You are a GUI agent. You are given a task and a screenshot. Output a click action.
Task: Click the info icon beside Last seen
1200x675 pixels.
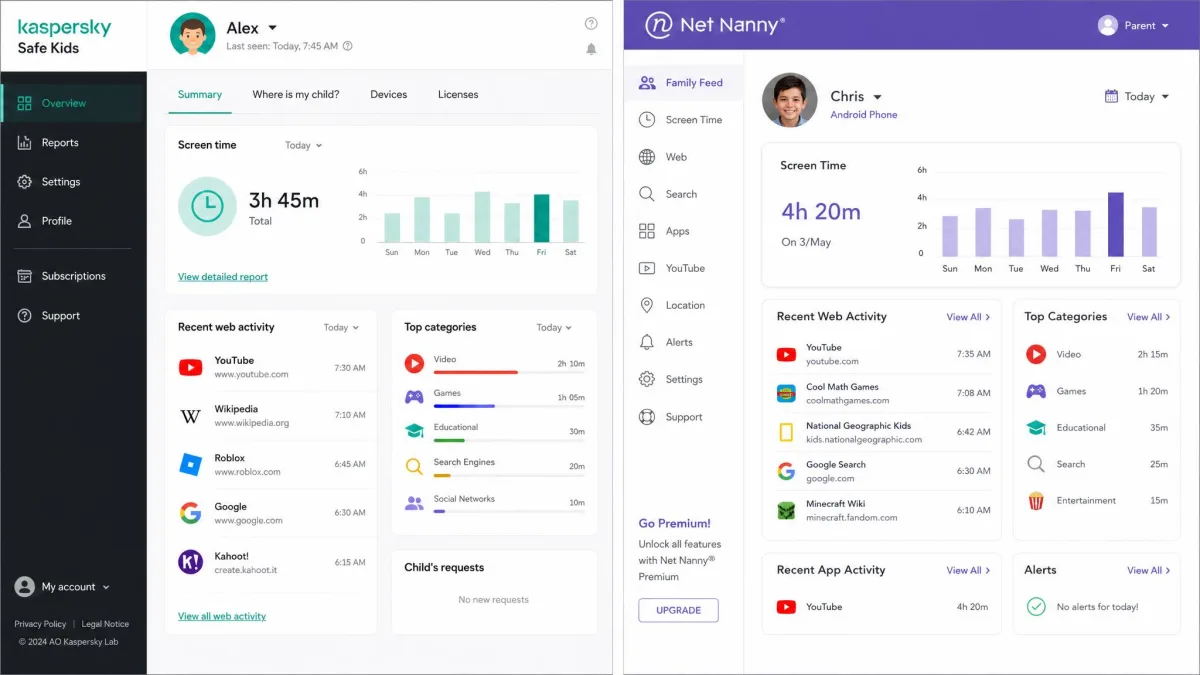pos(347,46)
